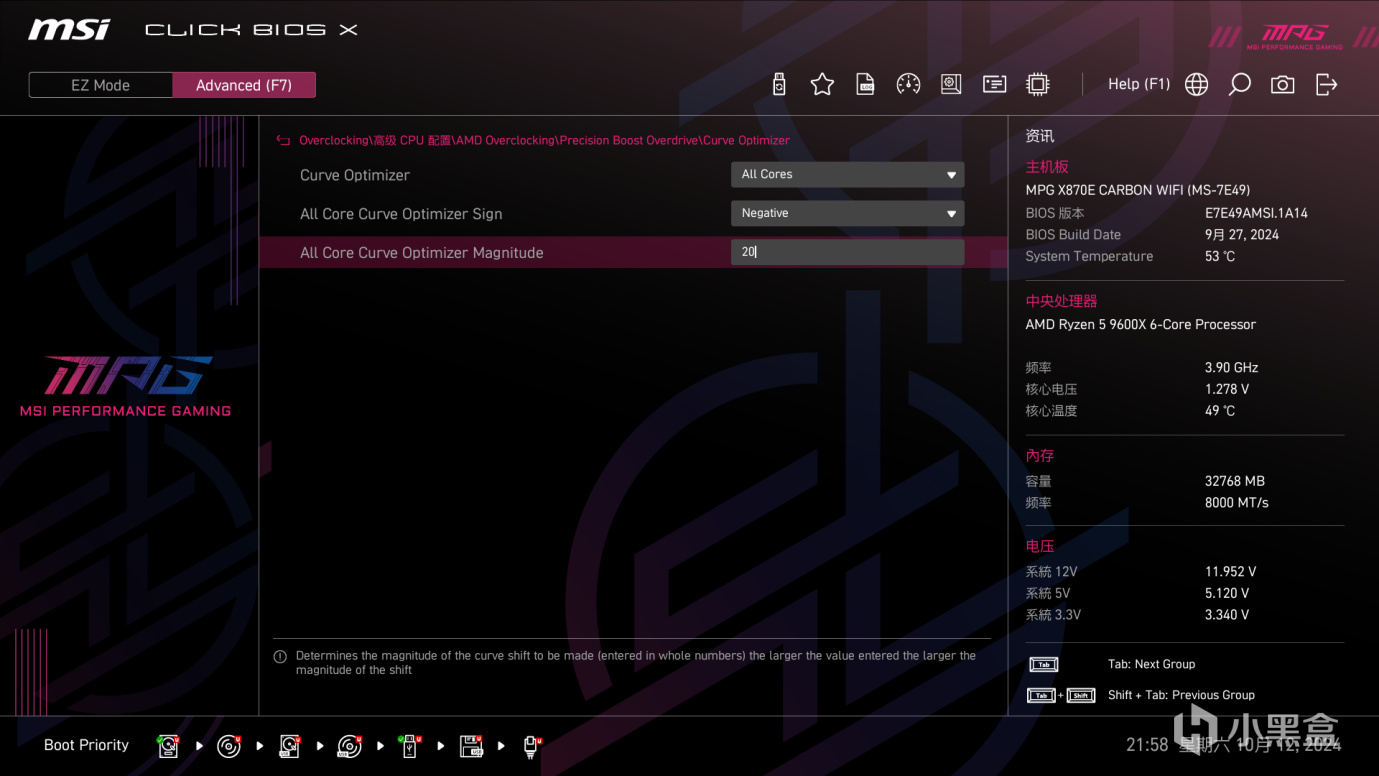The image size is (1379, 776).
Task: Focus the magnitude field showing 20
Action: coord(847,252)
